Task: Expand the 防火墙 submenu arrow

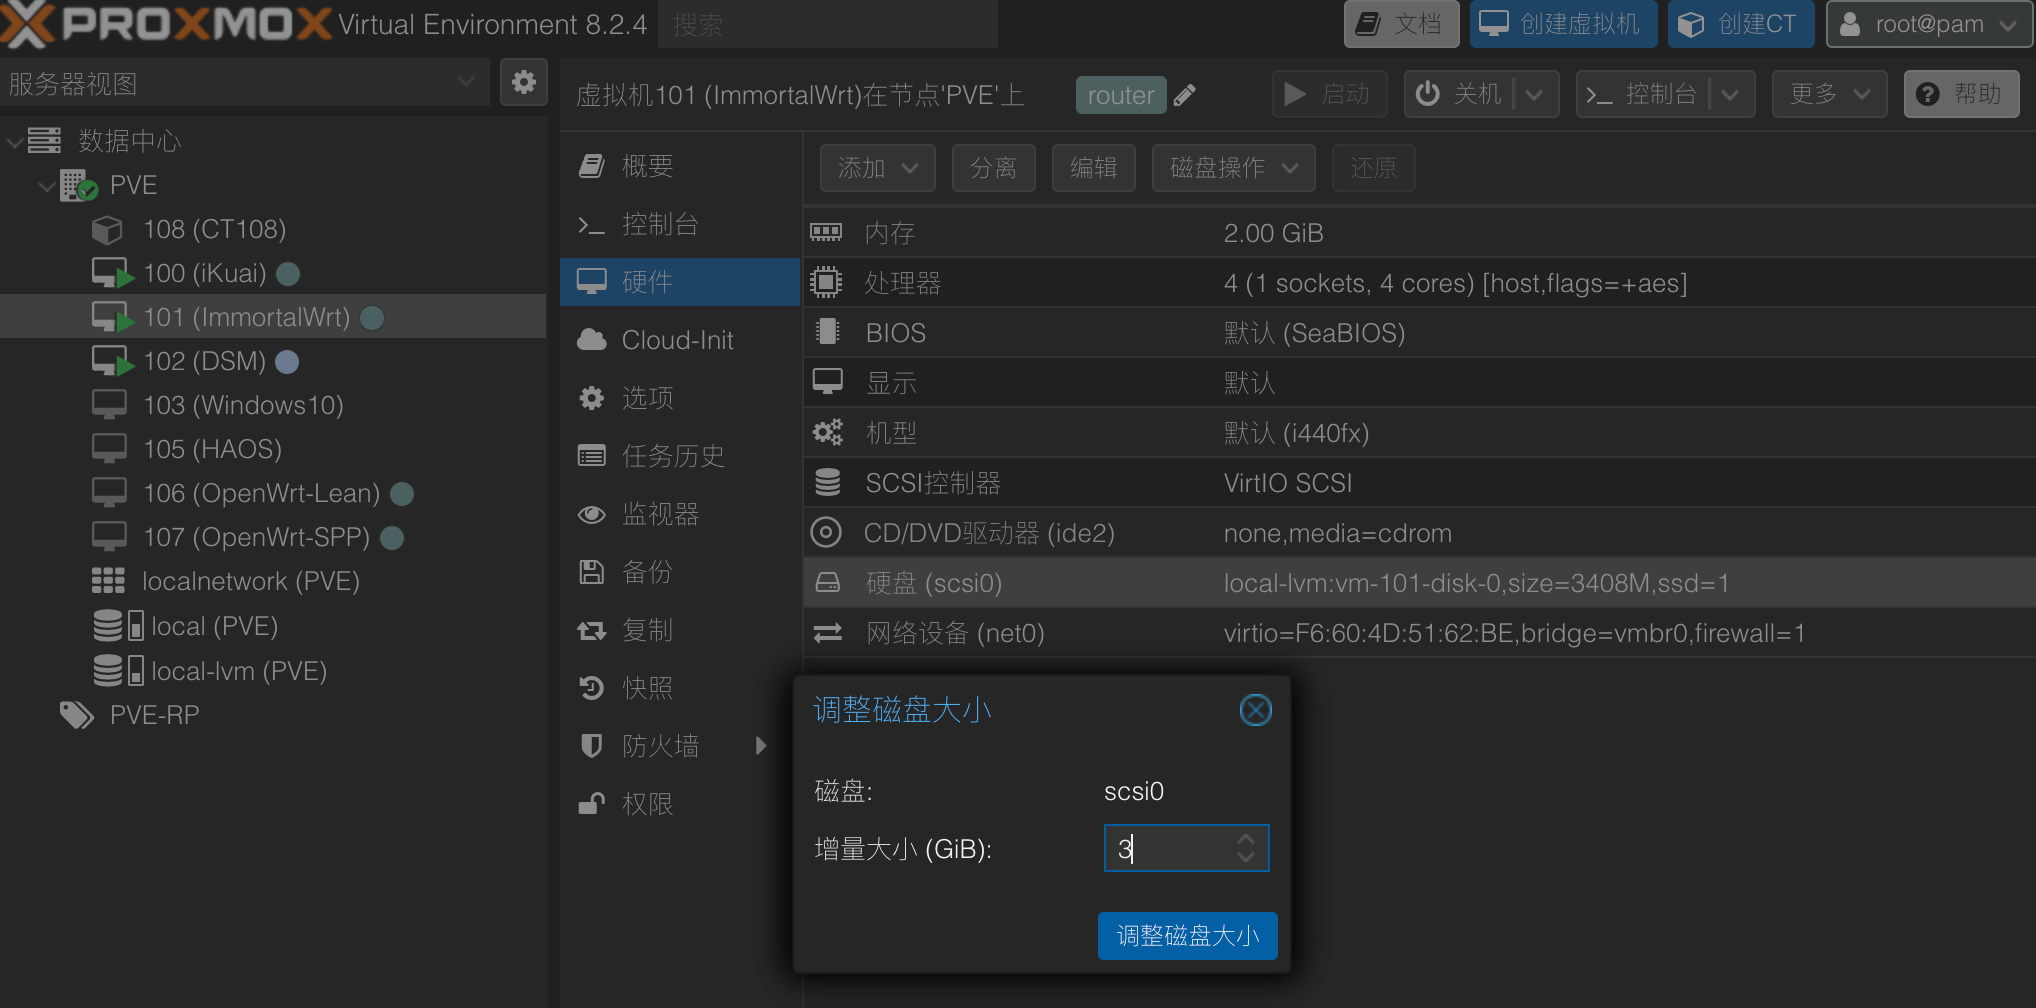Action: (761, 746)
